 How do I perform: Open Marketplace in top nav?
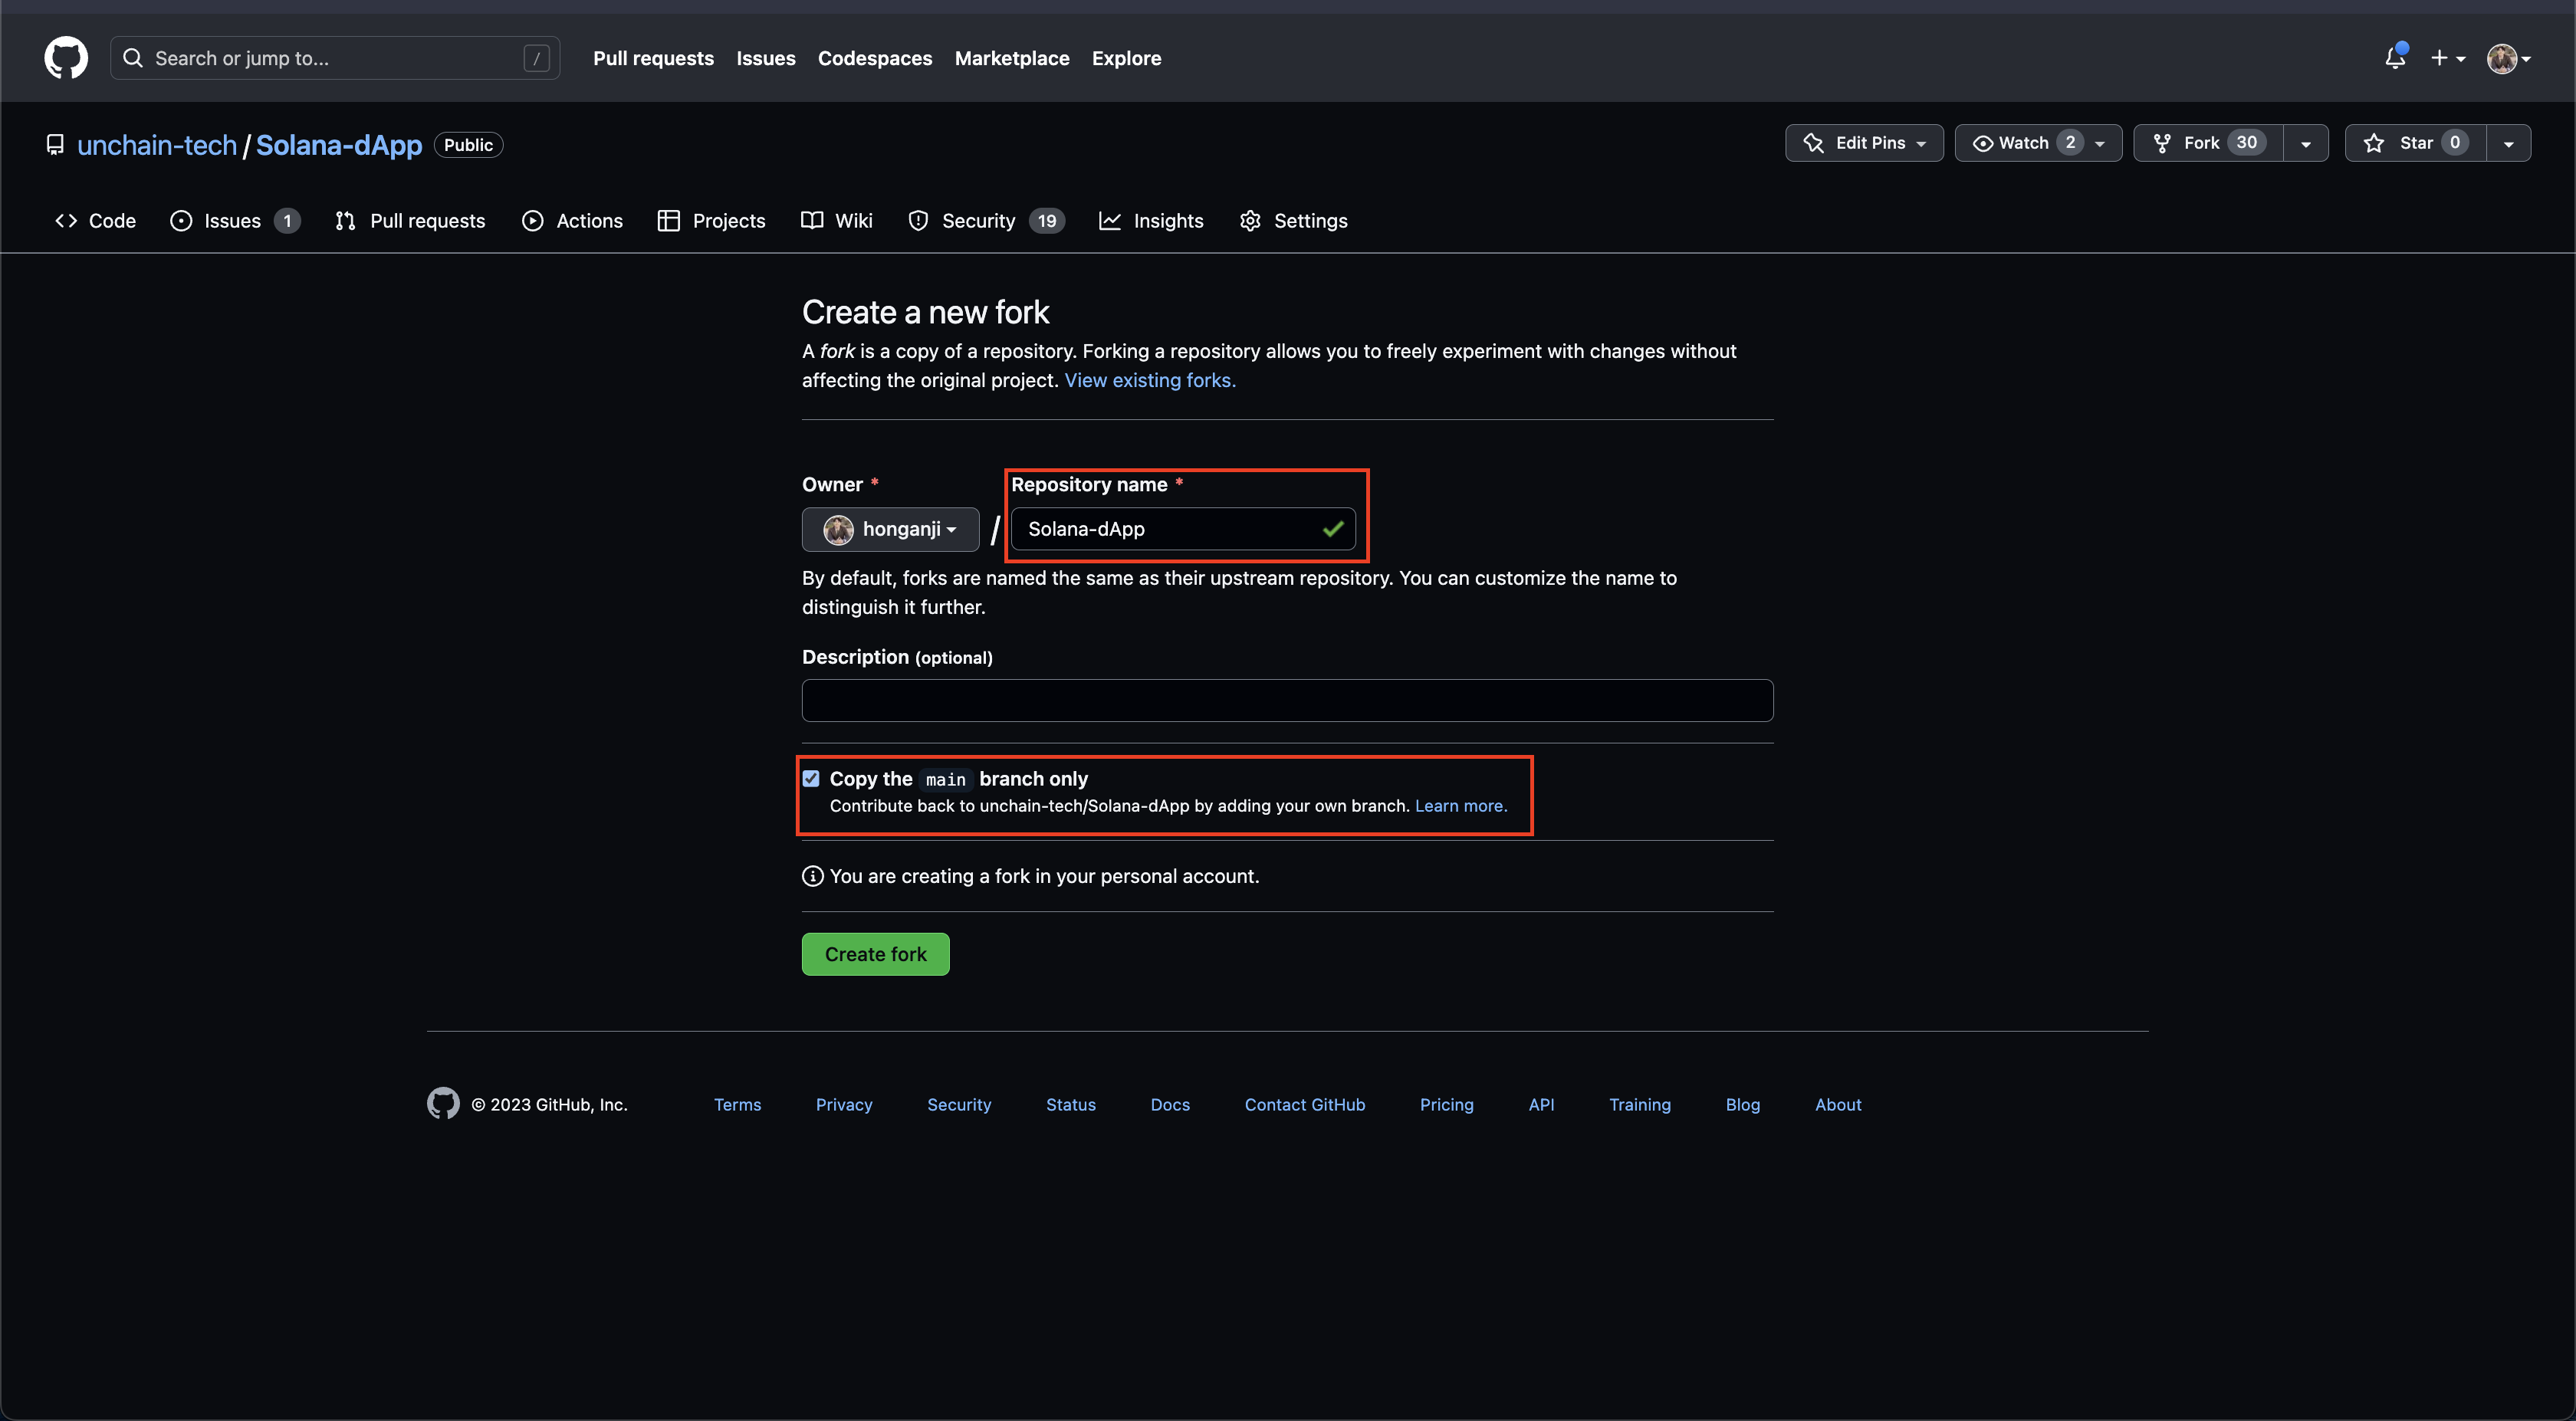tap(1012, 58)
